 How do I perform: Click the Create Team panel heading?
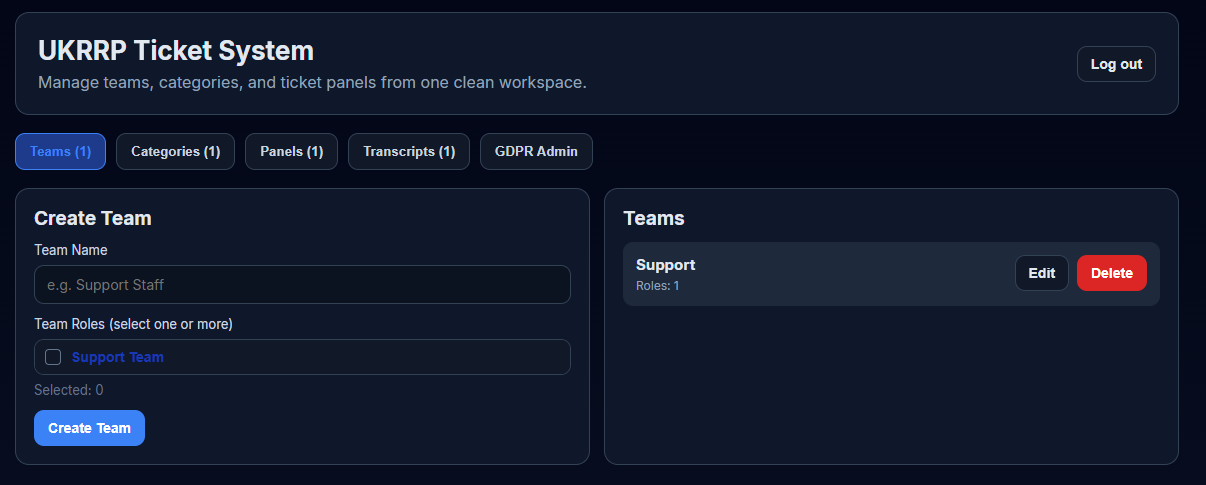[92, 218]
